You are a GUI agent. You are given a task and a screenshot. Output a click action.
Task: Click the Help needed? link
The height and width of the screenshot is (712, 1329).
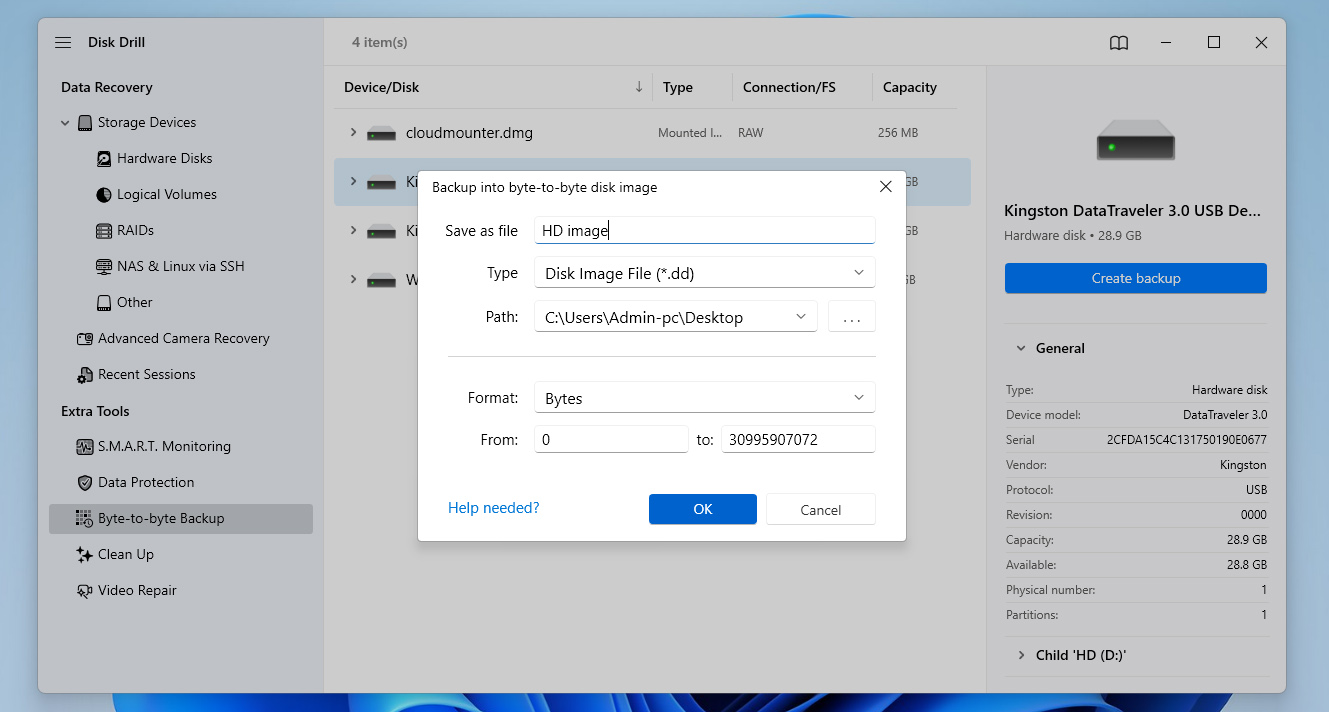494,508
